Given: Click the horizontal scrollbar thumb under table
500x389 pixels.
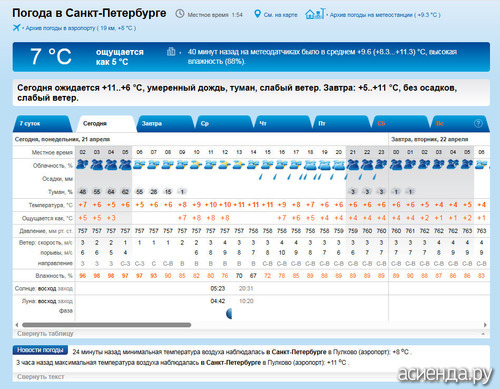Looking at the screenshot, I should tap(107, 325).
